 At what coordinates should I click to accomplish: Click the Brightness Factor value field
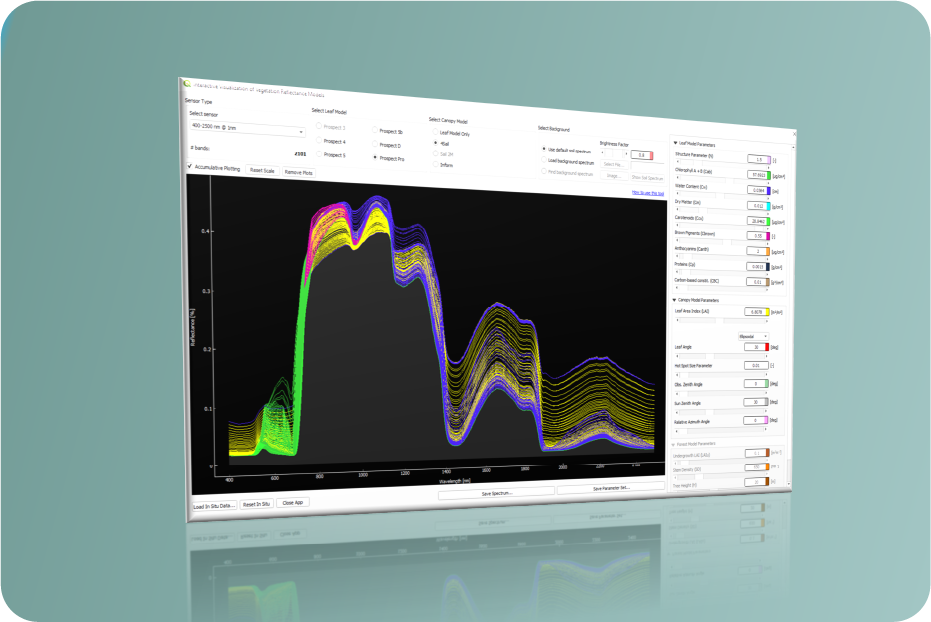[641, 155]
